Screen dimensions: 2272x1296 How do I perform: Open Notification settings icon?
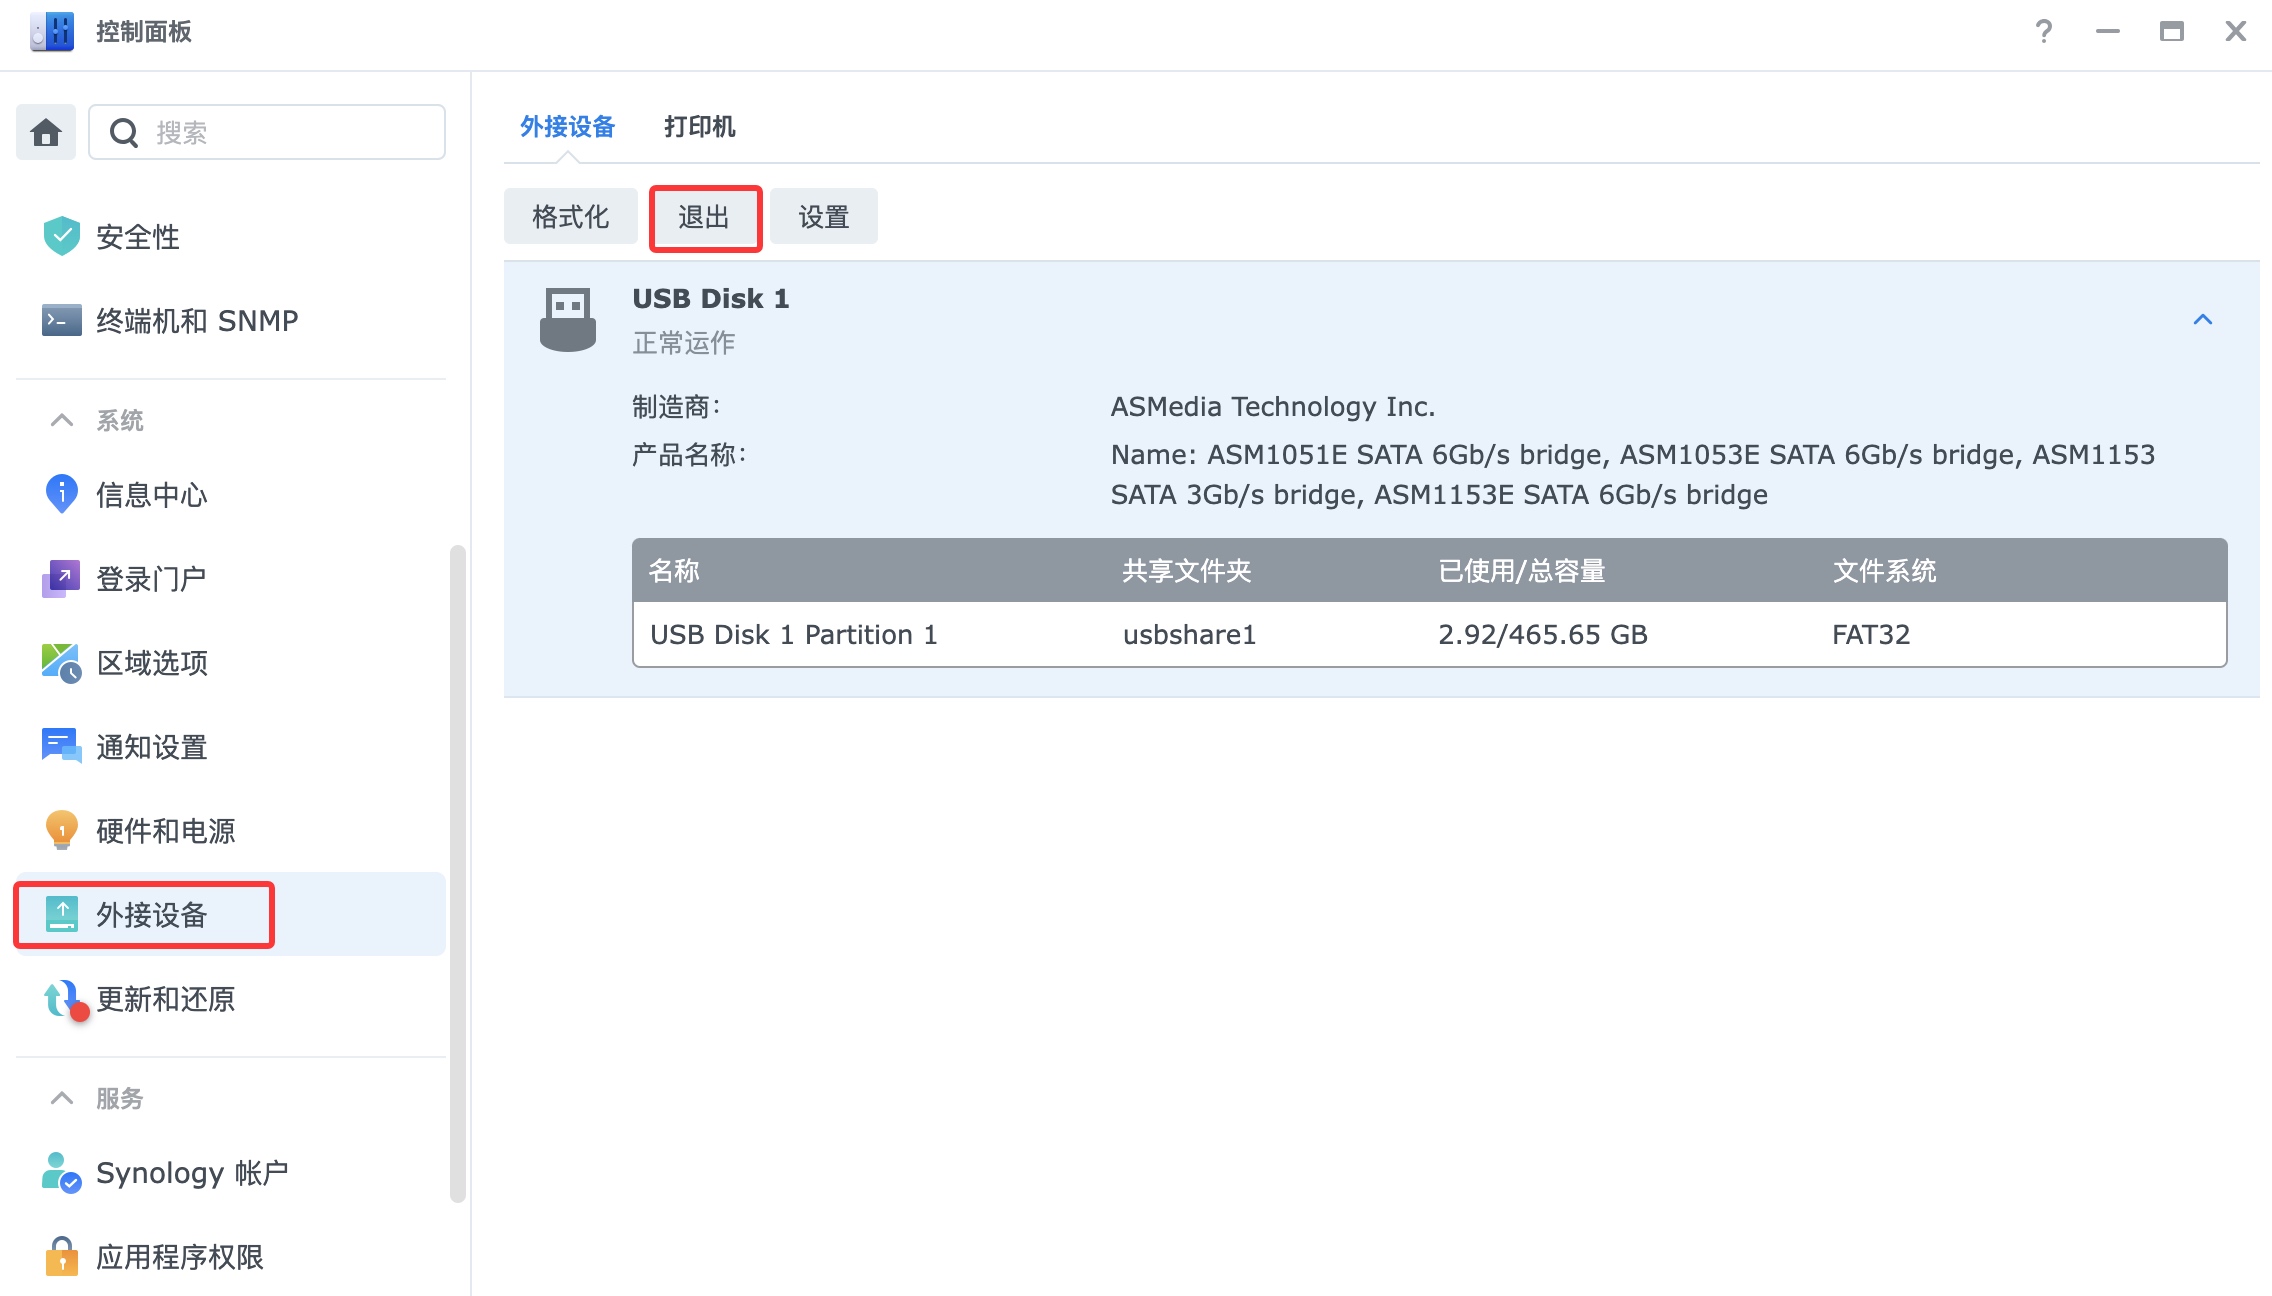[x=62, y=746]
